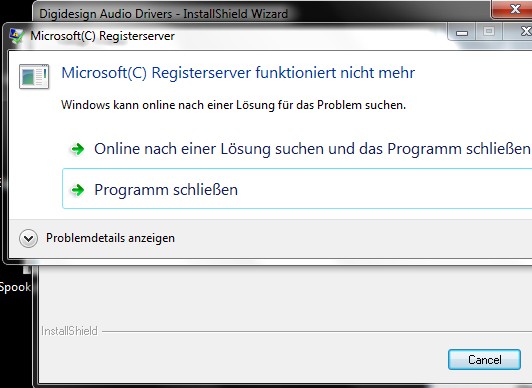Click the application icon beside the error heading
The height and width of the screenshot is (388, 532).
(34, 76)
